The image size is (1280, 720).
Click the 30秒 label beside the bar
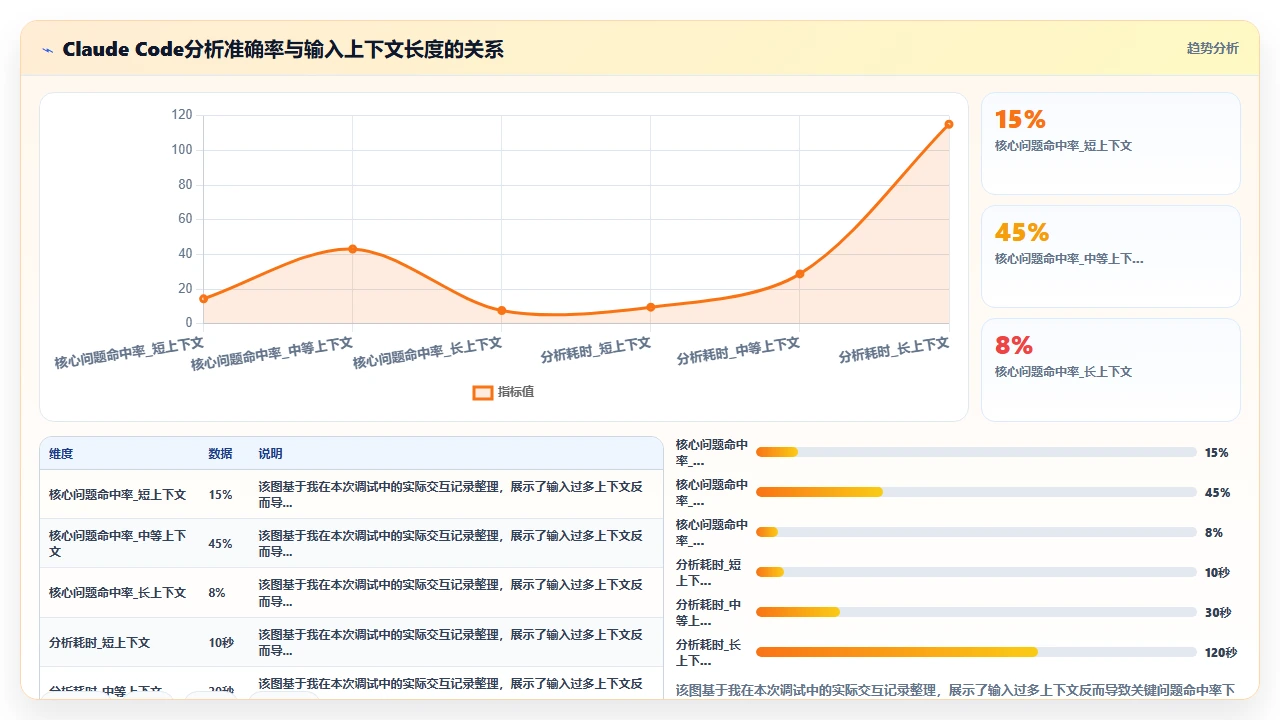(1218, 613)
